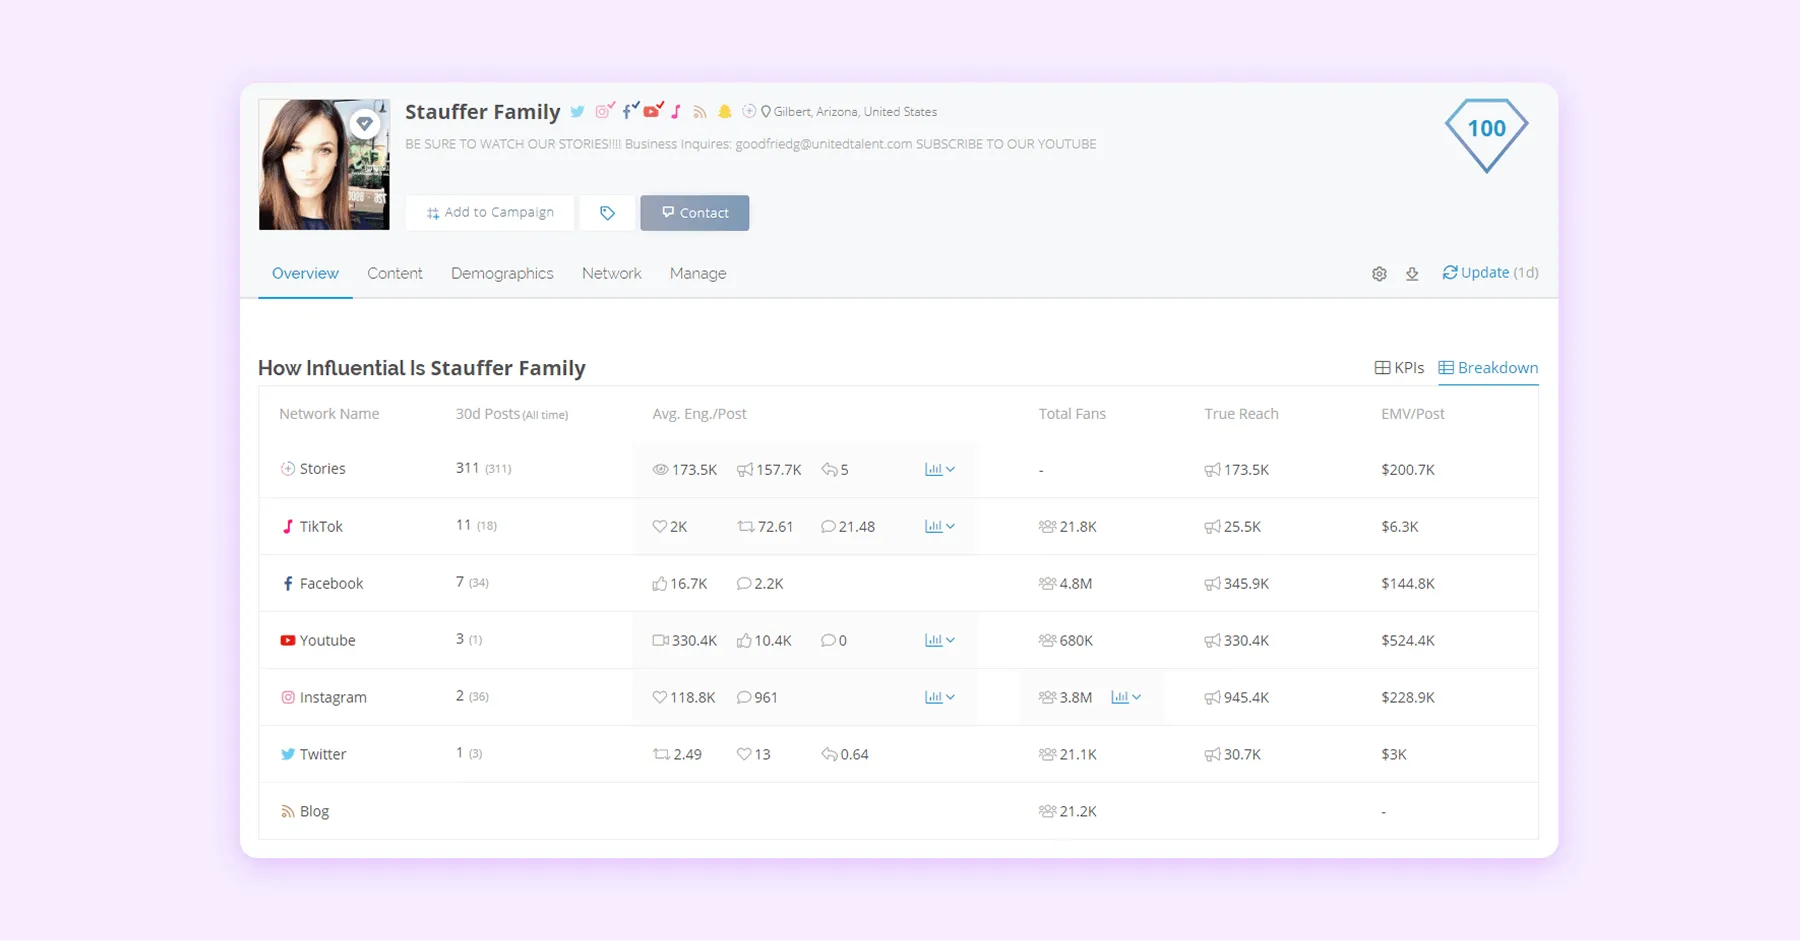Click the Total Fans column header
The width and height of the screenshot is (1800, 941).
(1072, 414)
